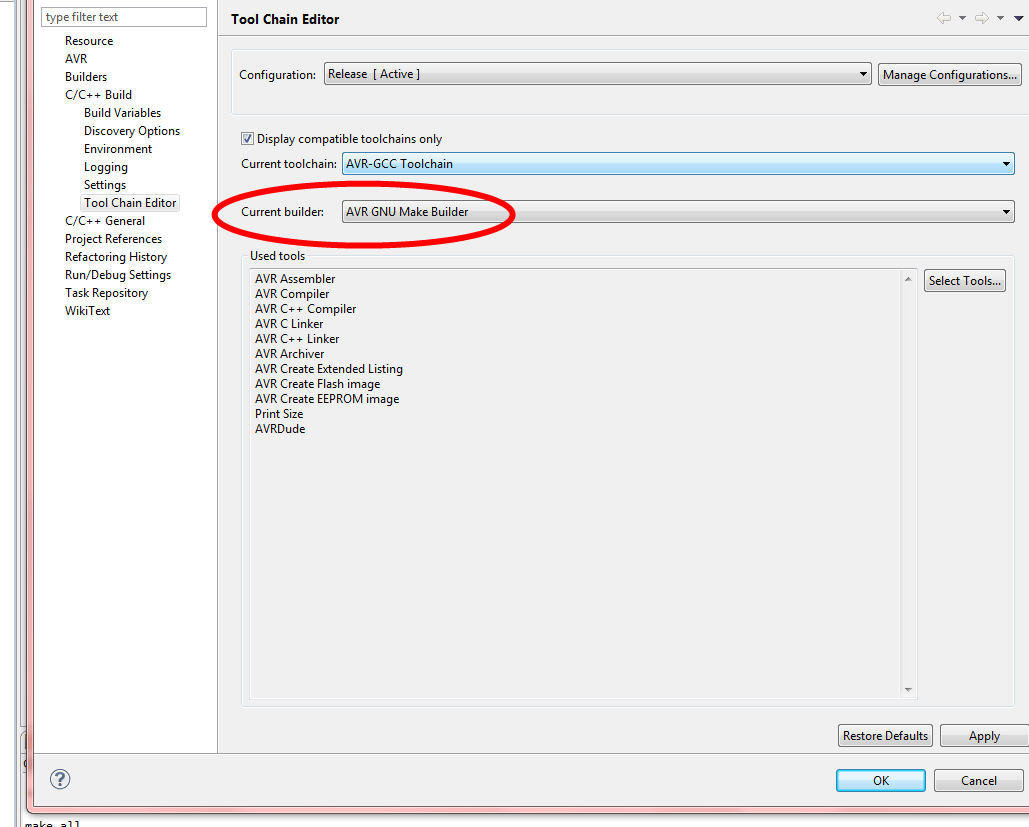This screenshot has width=1029, height=827.
Task: Click the help question mark icon
Action: [60, 779]
